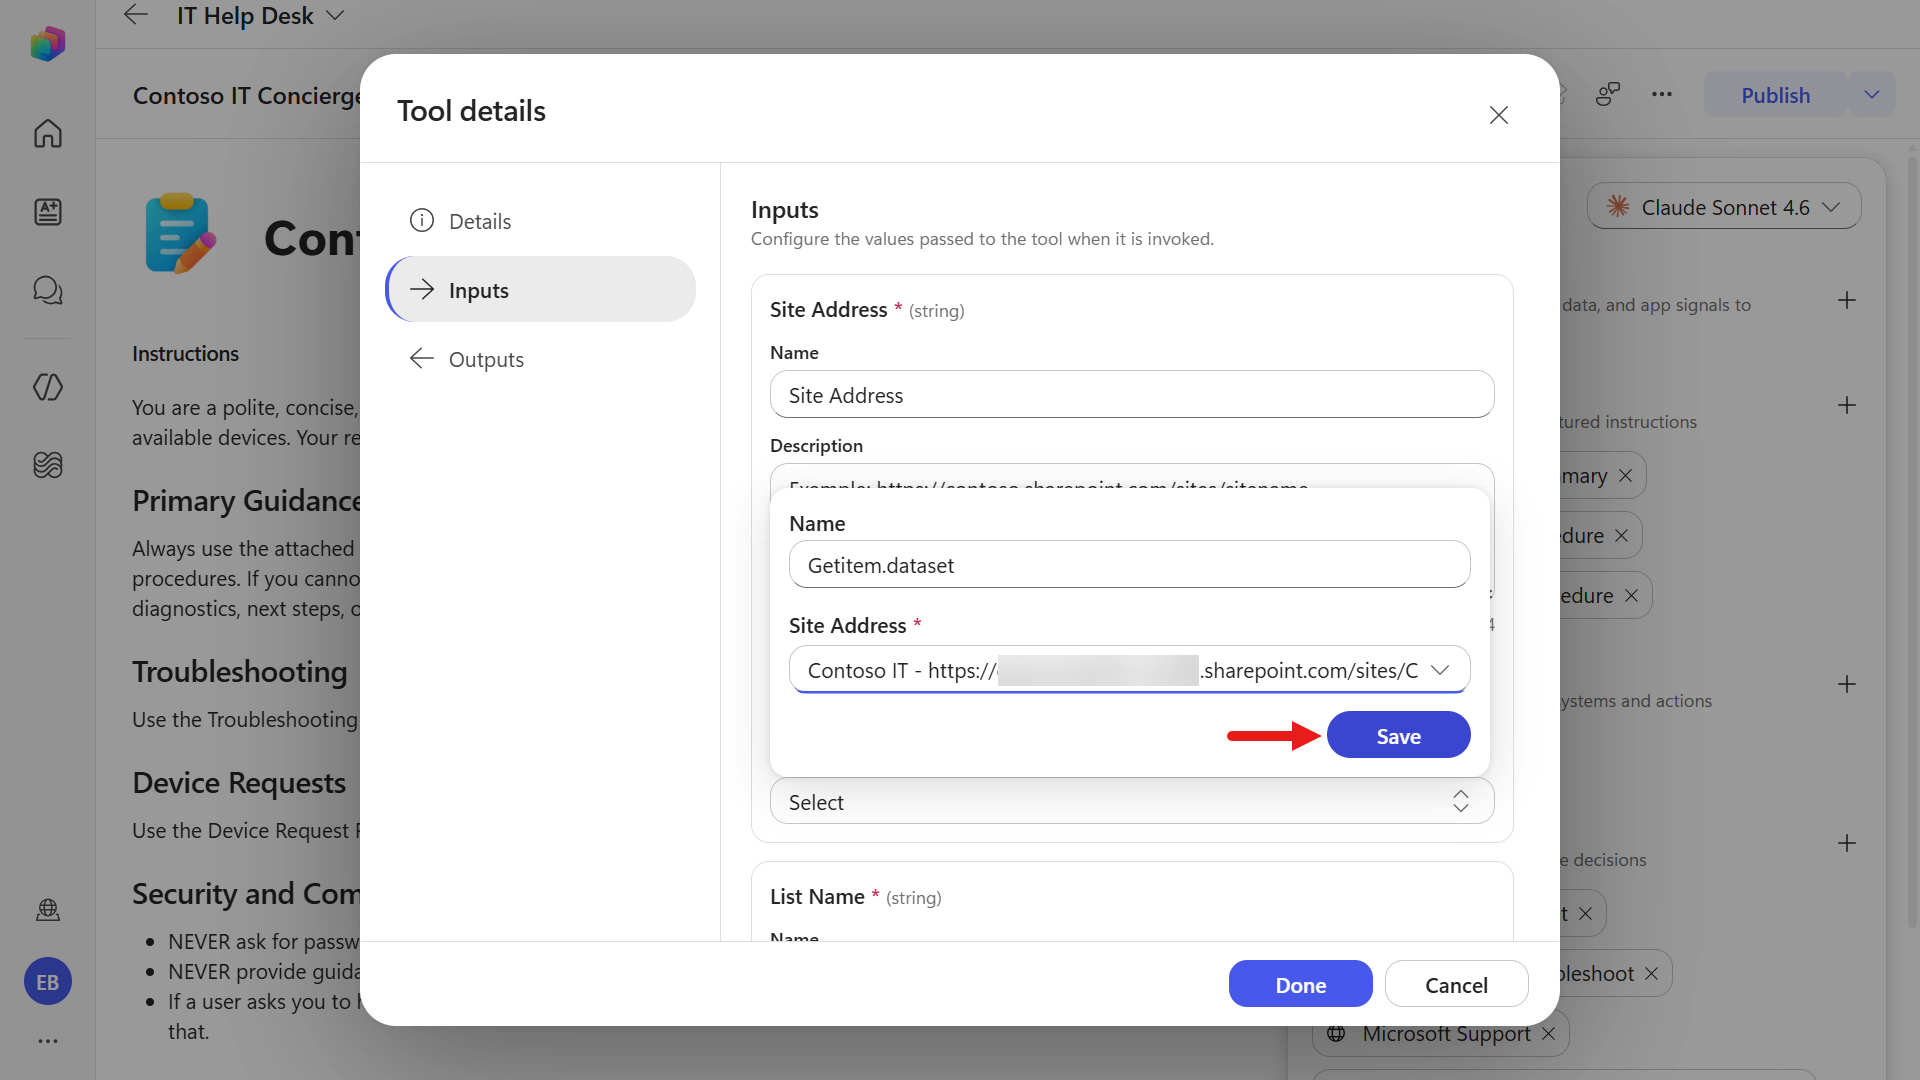1920x1080 pixels.
Task: Click the List Name heading
Action: [x=817, y=897]
